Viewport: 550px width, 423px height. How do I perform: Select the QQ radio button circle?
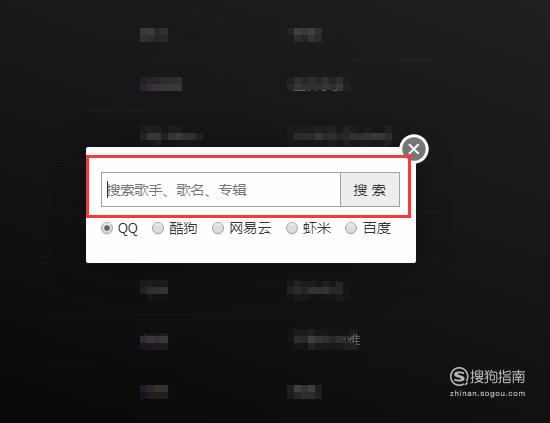pos(107,228)
